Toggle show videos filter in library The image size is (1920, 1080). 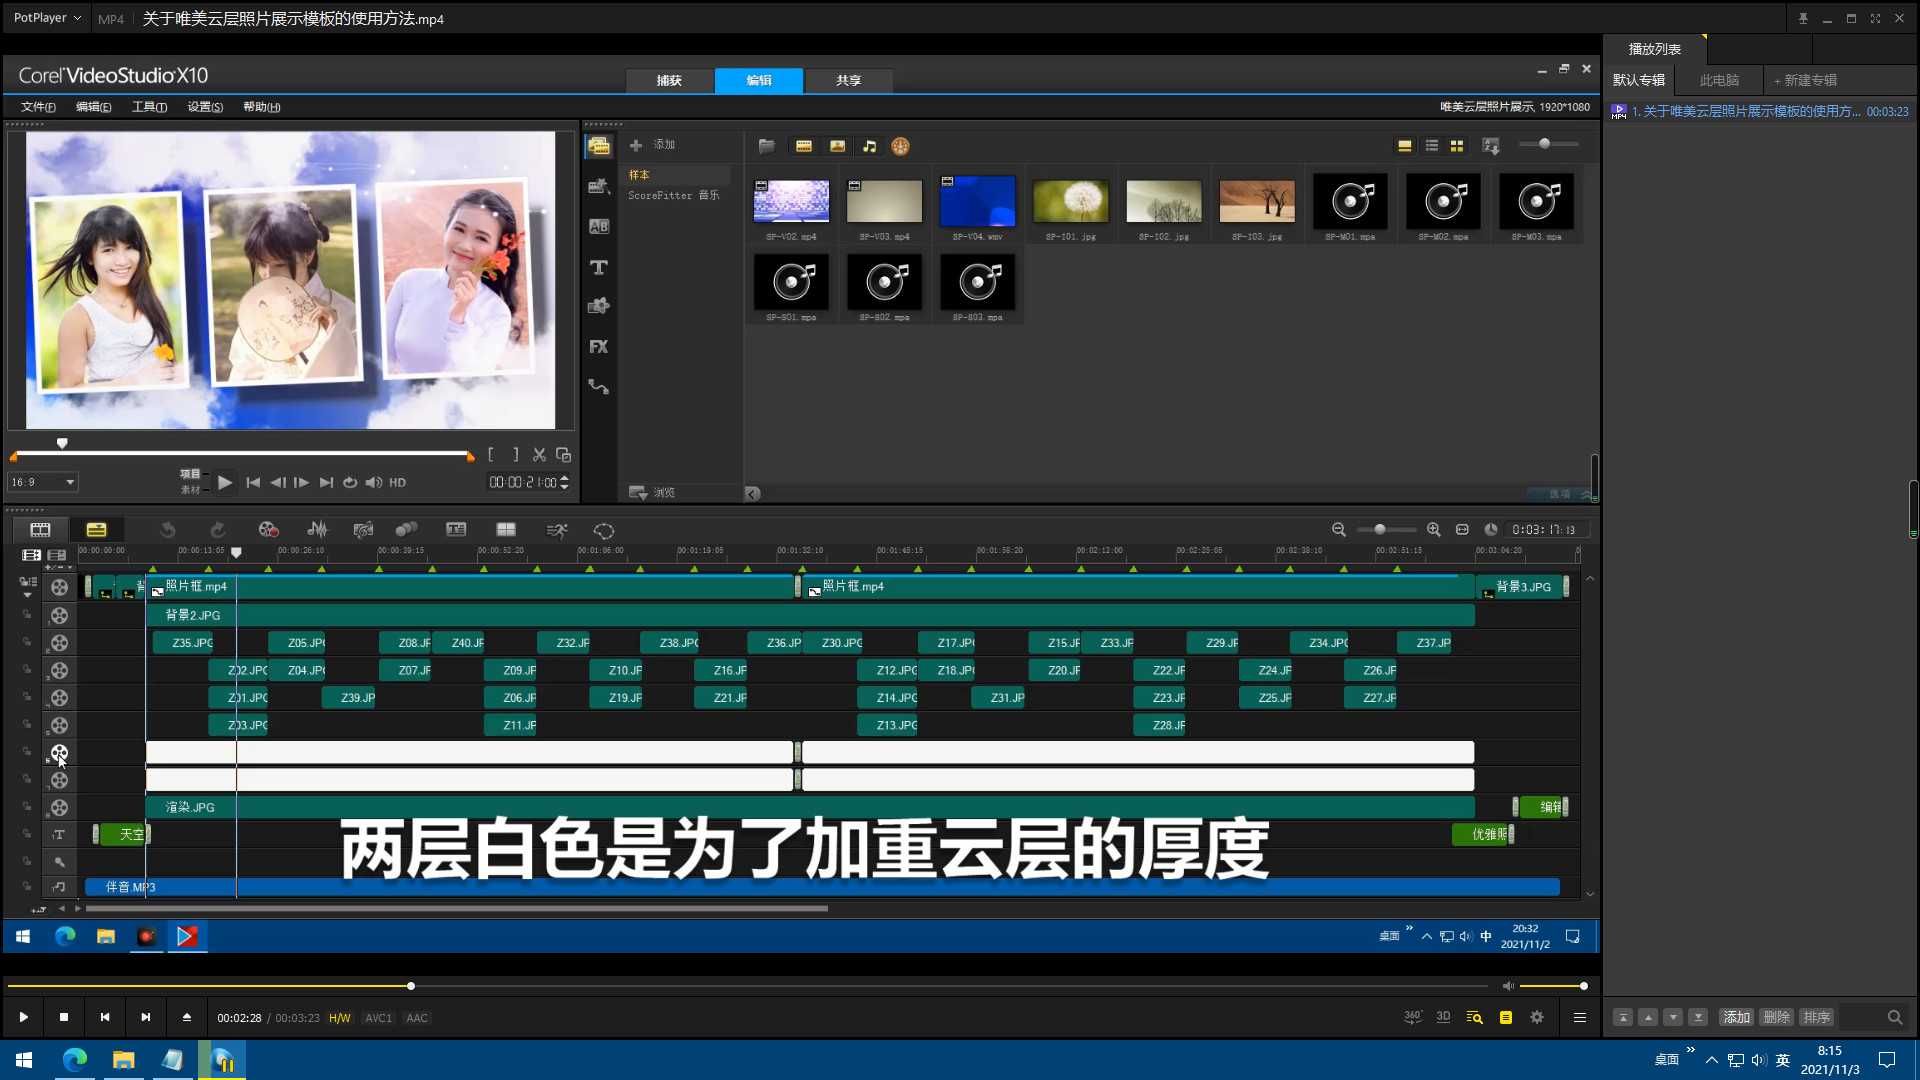804,146
